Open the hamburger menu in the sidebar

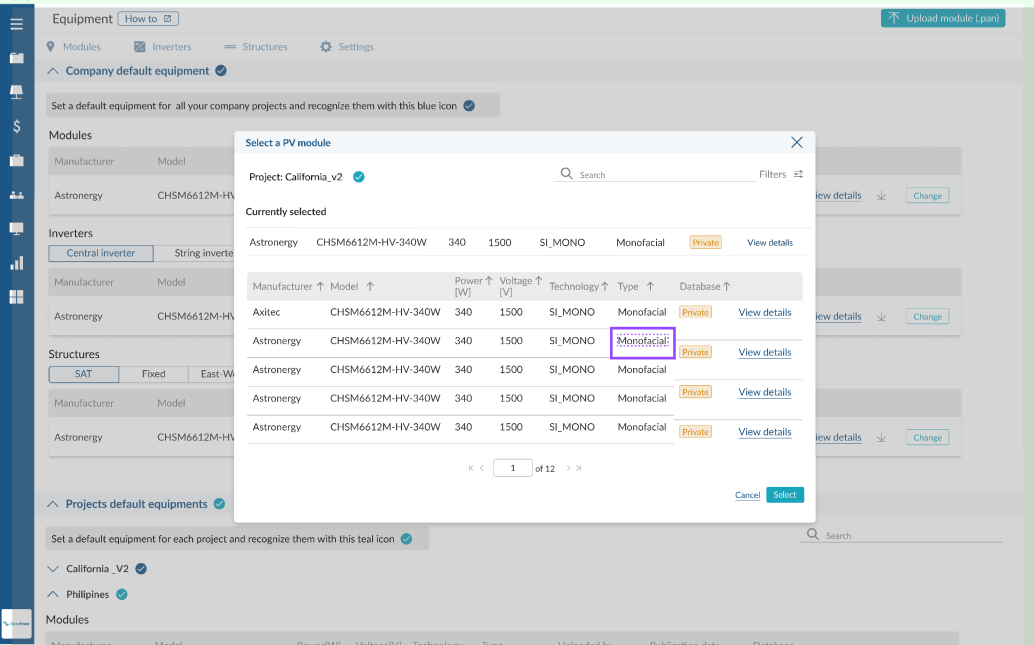[16, 24]
